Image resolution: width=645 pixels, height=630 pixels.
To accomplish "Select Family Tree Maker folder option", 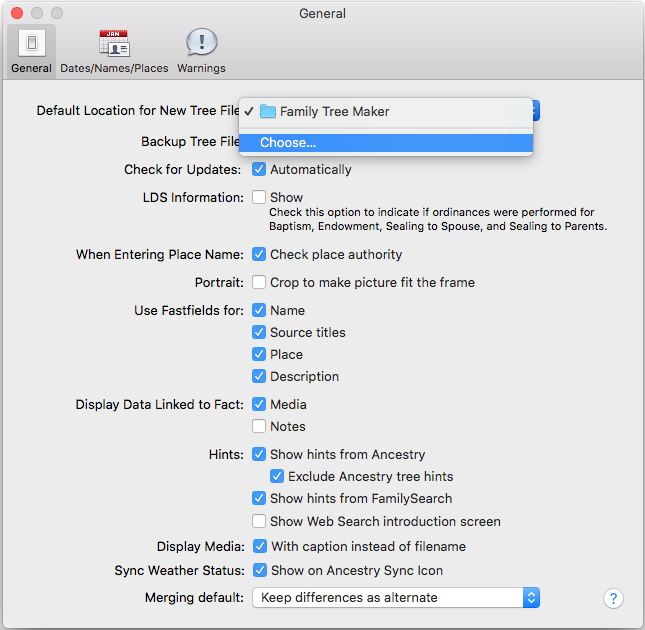I will 385,111.
